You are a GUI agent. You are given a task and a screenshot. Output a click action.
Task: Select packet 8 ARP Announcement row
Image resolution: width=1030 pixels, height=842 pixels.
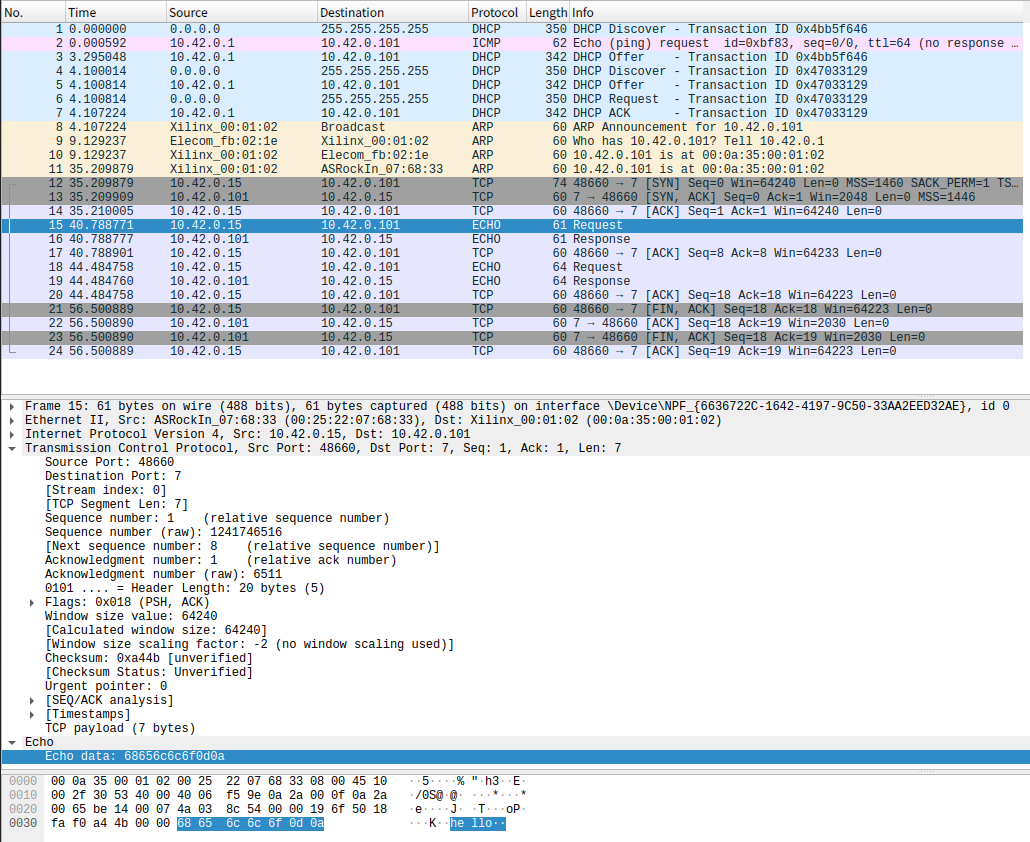[x=512, y=127]
